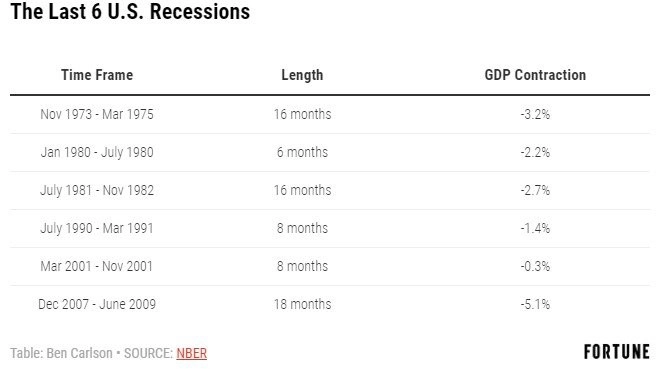Click the July 1990 - Mar 1991 cell
The width and height of the screenshot is (668, 369).
click(x=97, y=228)
